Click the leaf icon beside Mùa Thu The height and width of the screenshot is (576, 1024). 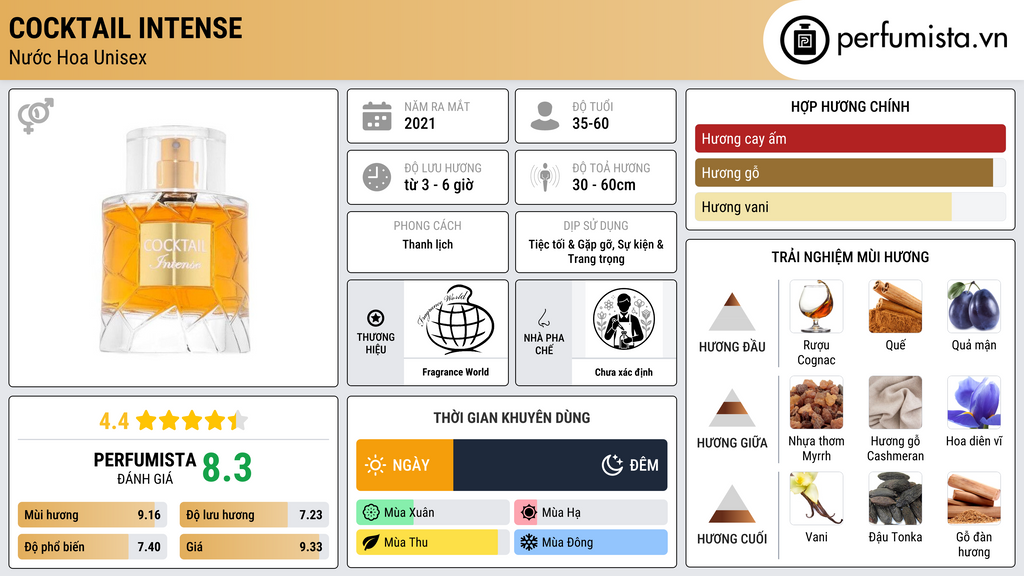click(x=371, y=542)
